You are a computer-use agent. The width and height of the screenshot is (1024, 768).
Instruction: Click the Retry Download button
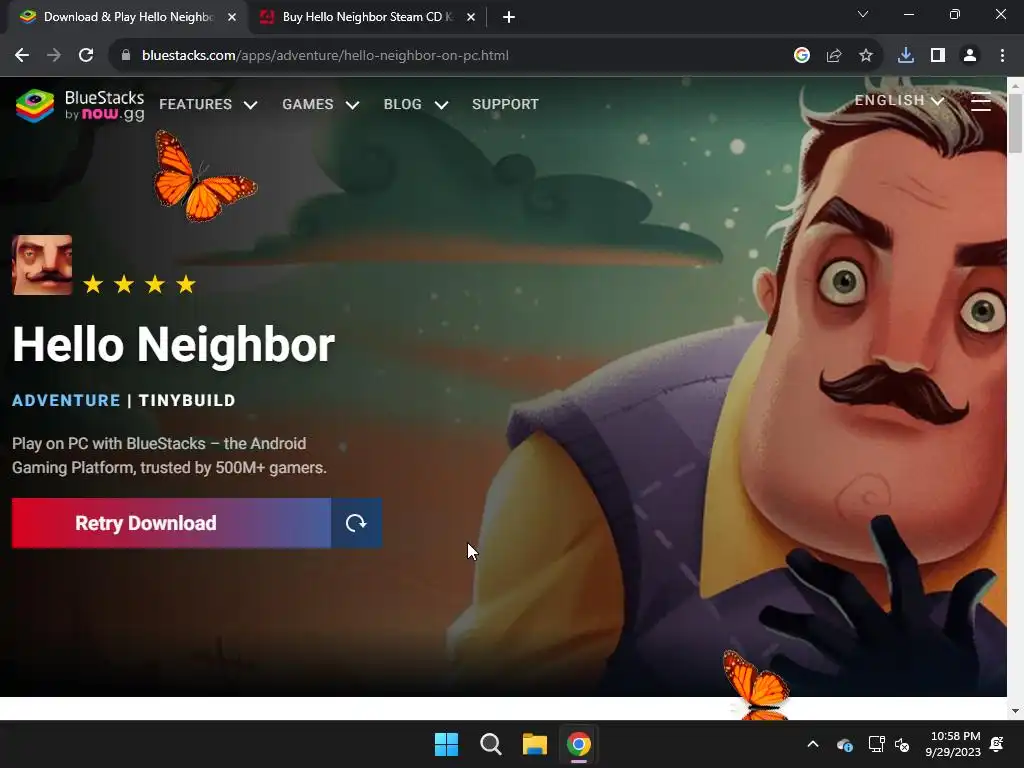[171, 523]
